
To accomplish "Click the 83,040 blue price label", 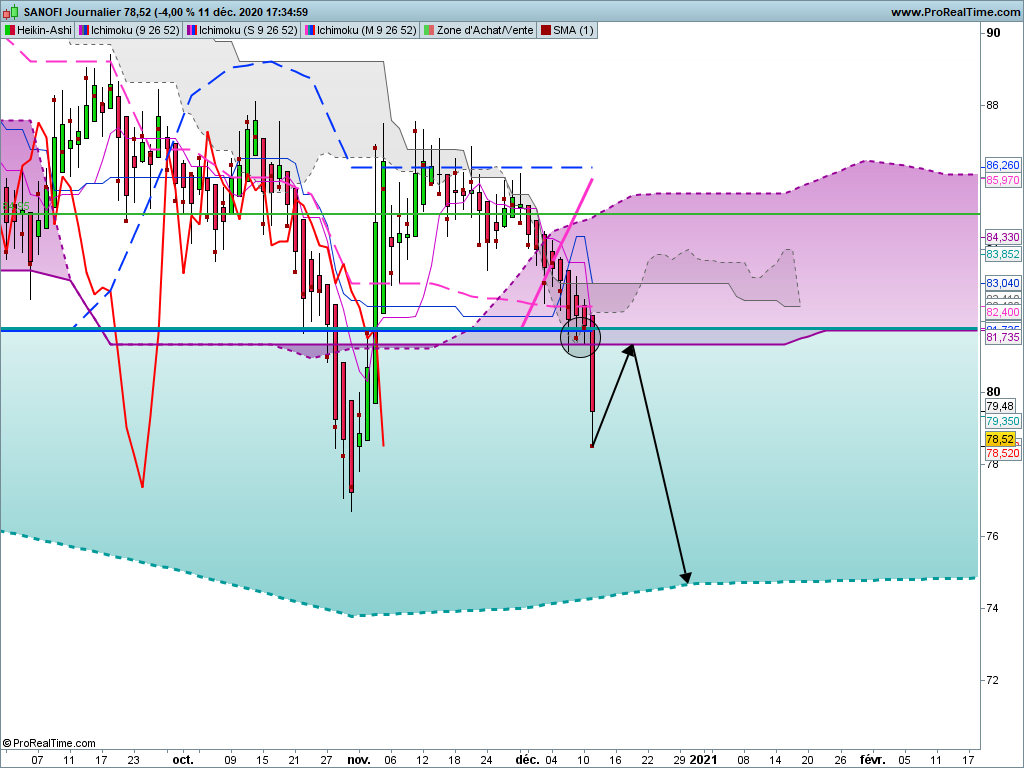I will tap(1002, 283).
